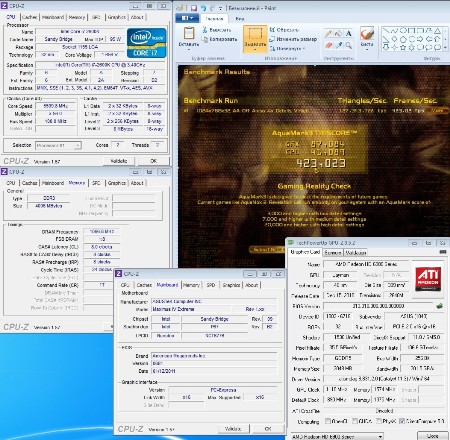
Task: Click OK button in top CPU-Z window
Action: tap(153, 161)
